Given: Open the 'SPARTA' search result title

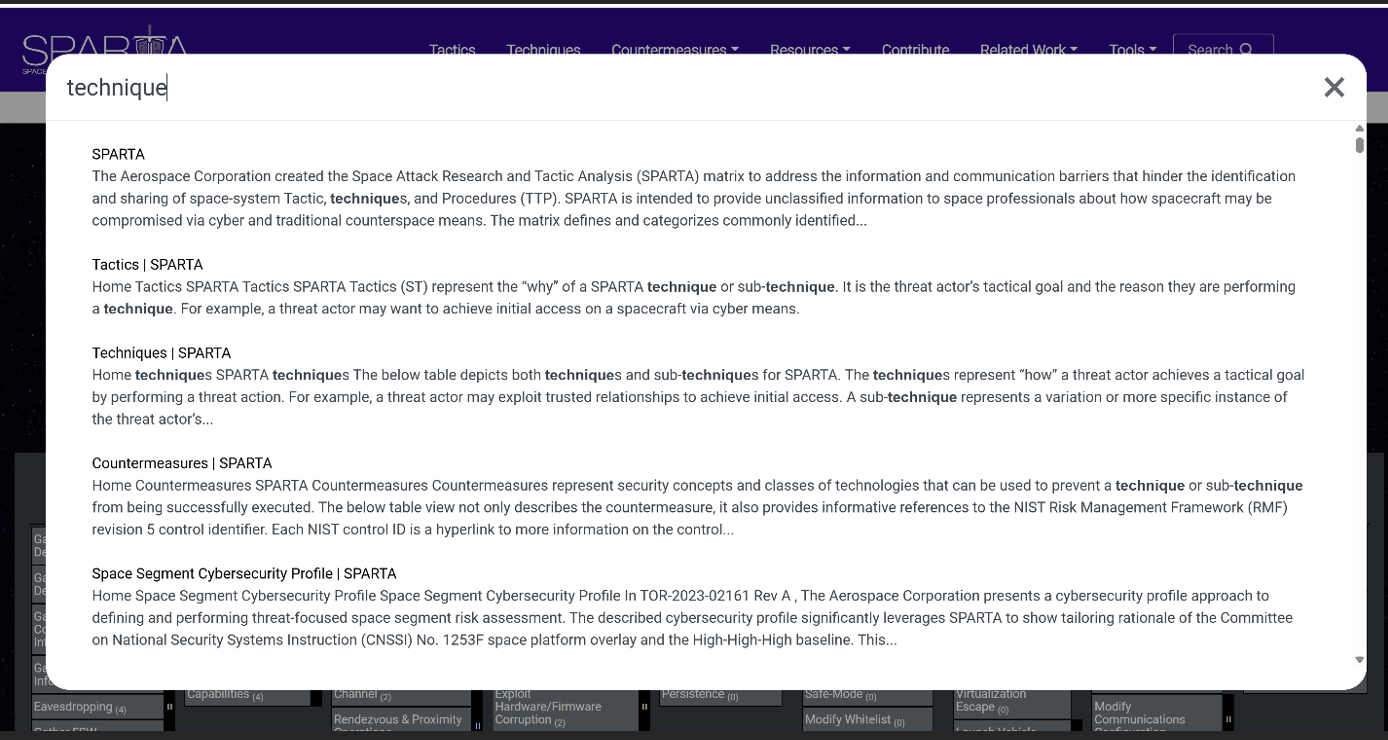Looking at the screenshot, I should [118, 154].
